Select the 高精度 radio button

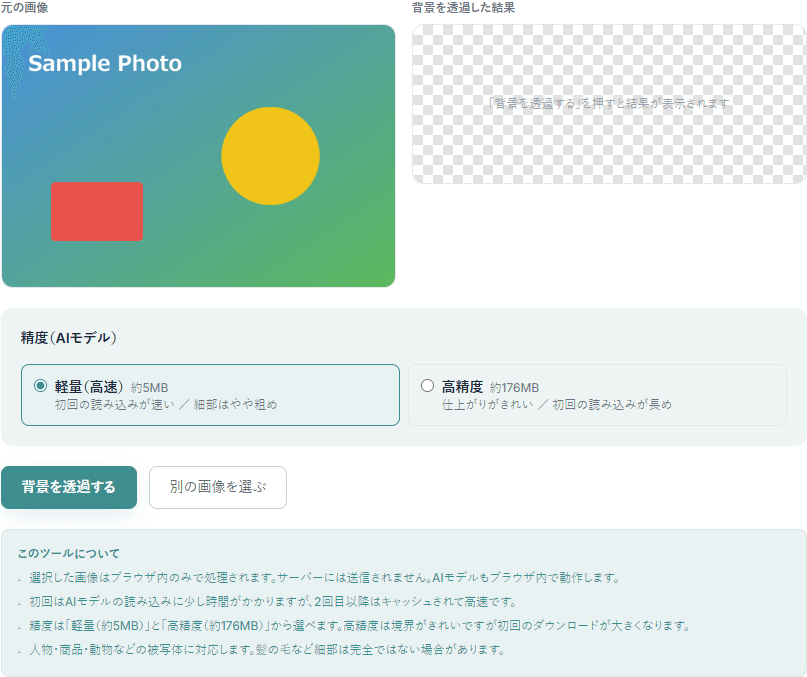[427, 386]
